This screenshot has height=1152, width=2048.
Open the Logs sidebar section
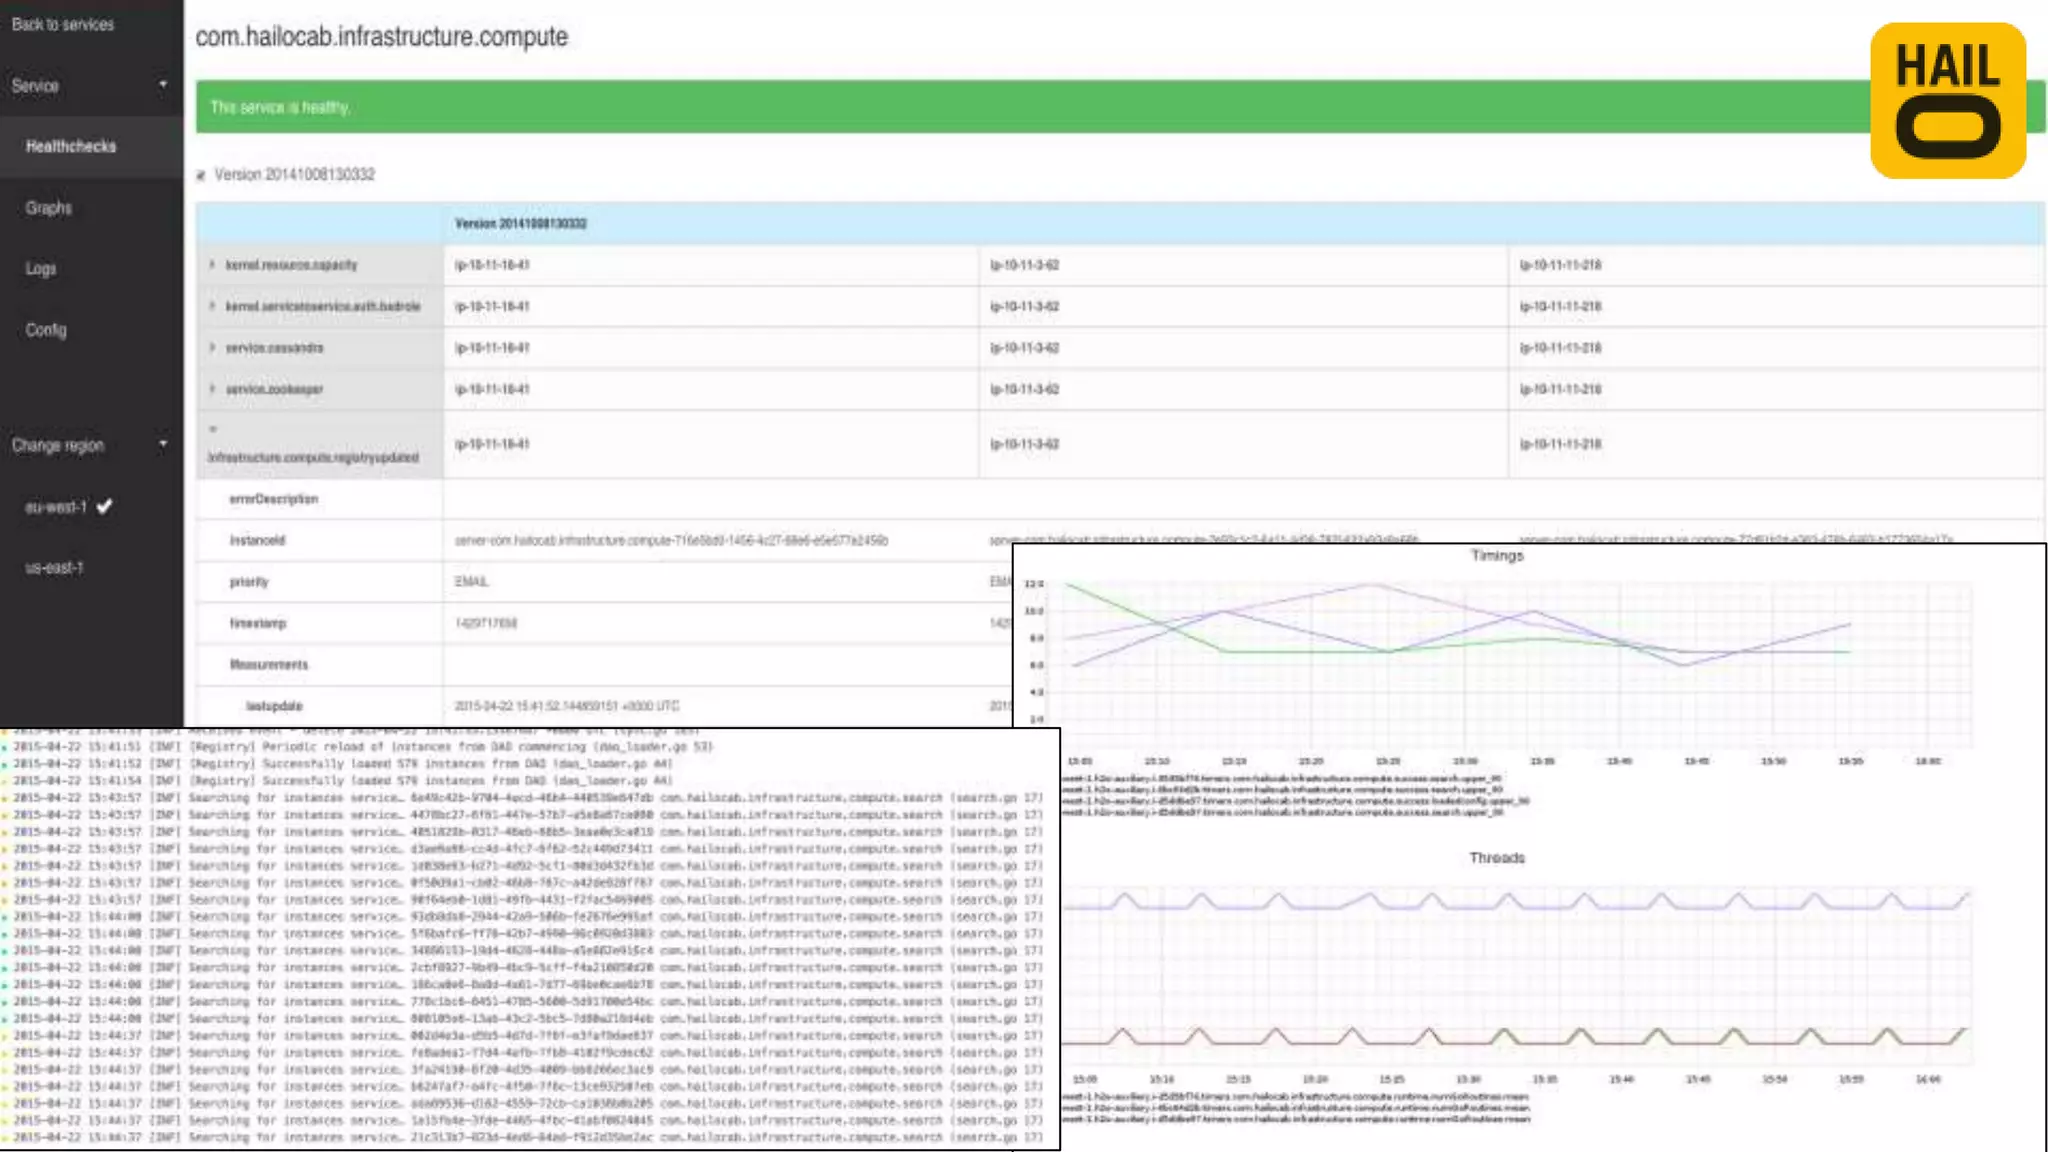(x=41, y=268)
